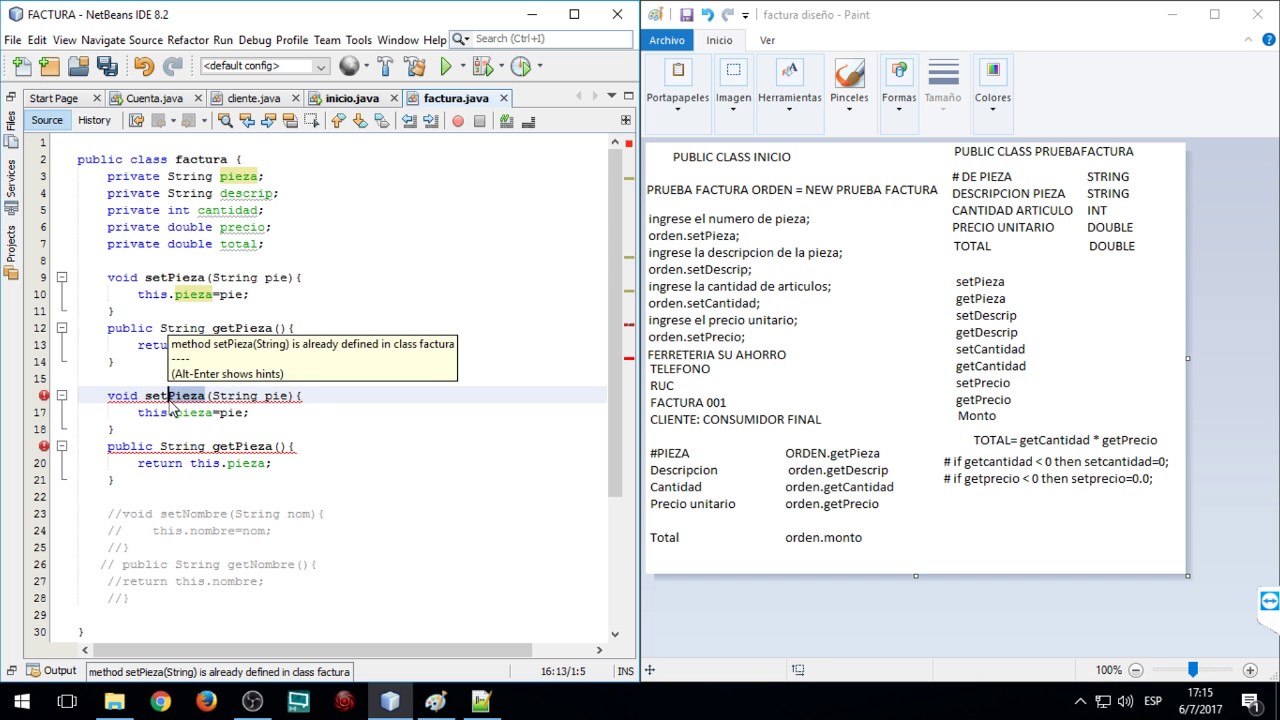Click the Find Selection magnifier icon in editor
Screen dimensions: 1280x720
coord(225,121)
